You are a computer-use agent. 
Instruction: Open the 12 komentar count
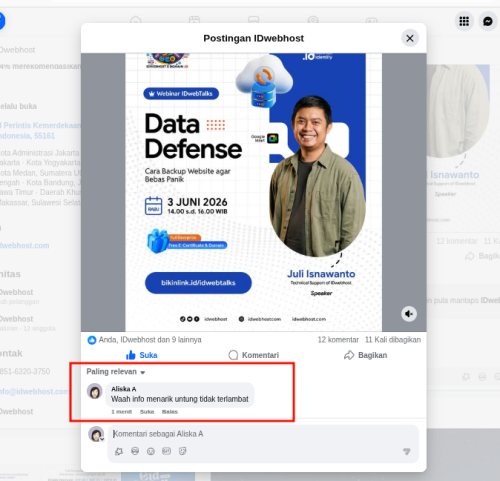pos(338,340)
